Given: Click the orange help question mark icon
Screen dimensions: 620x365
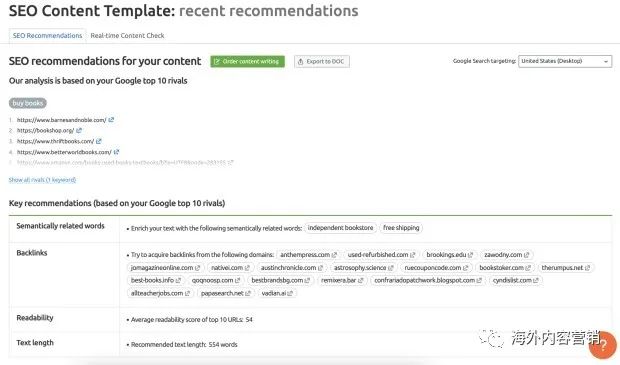Looking at the screenshot, I should coord(602,345).
